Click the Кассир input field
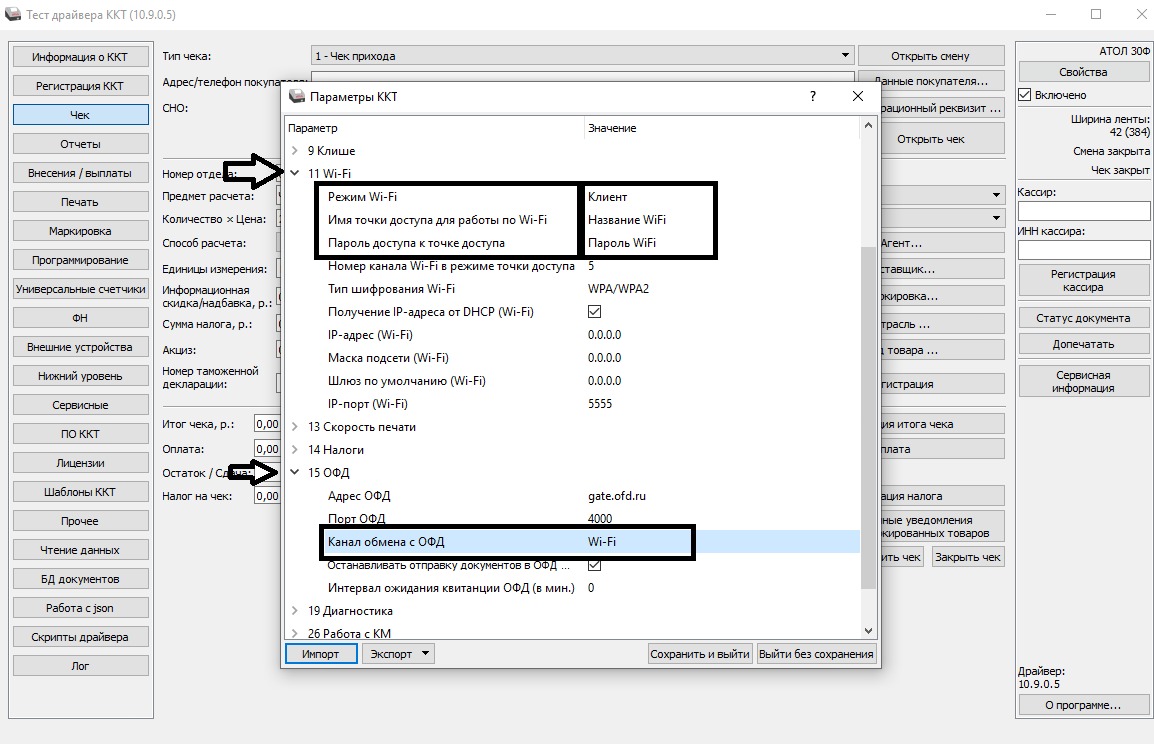This screenshot has width=1154, height=744. pyautogui.click(x=1083, y=211)
